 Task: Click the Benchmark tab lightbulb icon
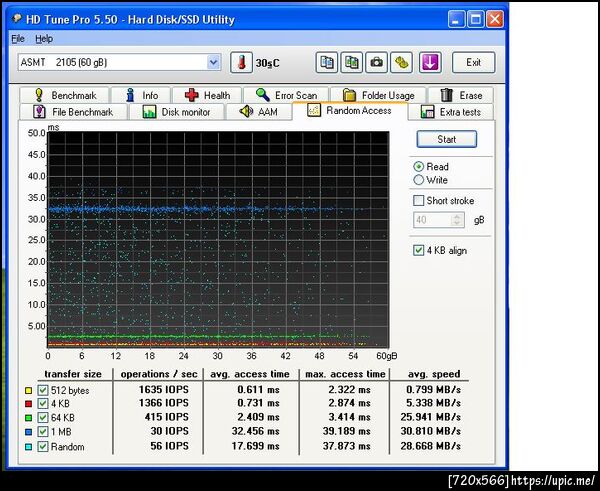(x=39, y=95)
